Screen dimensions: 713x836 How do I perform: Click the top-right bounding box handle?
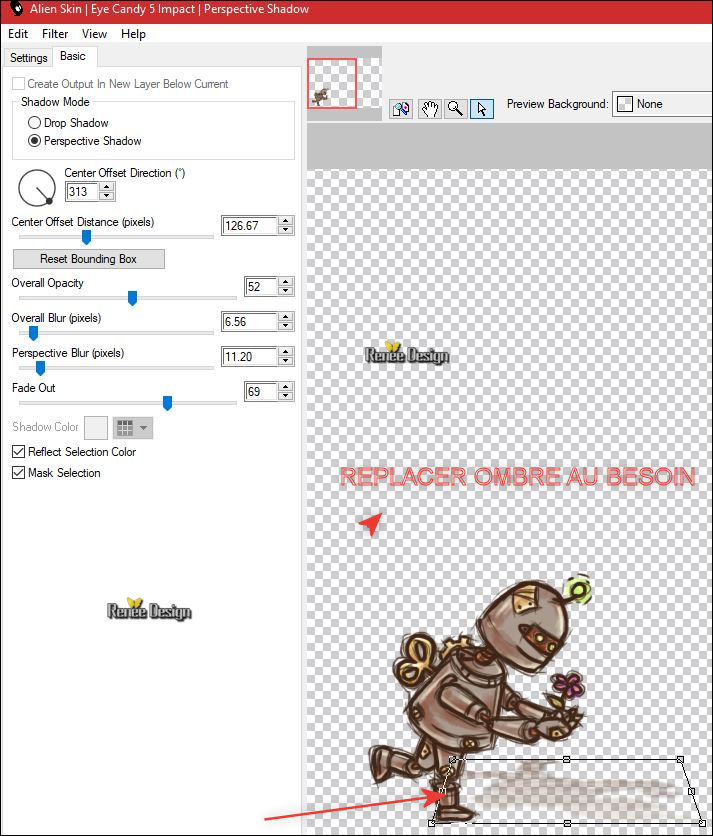pos(680,759)
